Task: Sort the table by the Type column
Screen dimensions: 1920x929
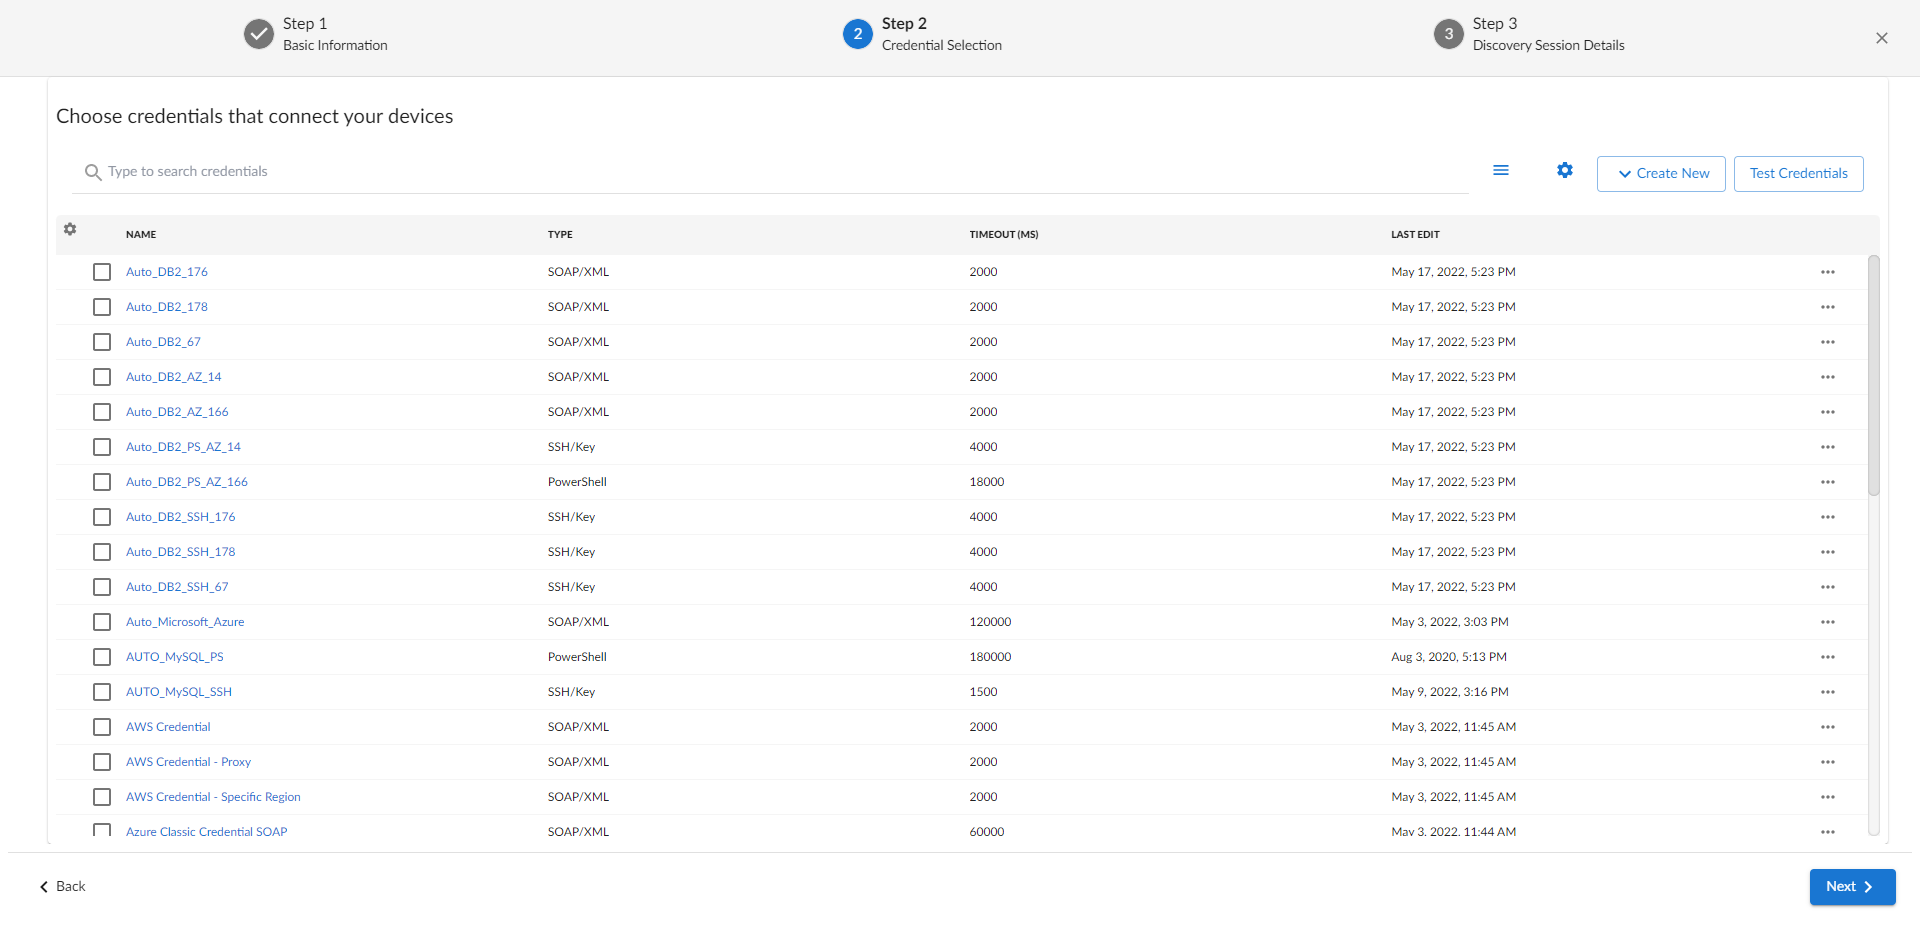Action: coord(560,235)
